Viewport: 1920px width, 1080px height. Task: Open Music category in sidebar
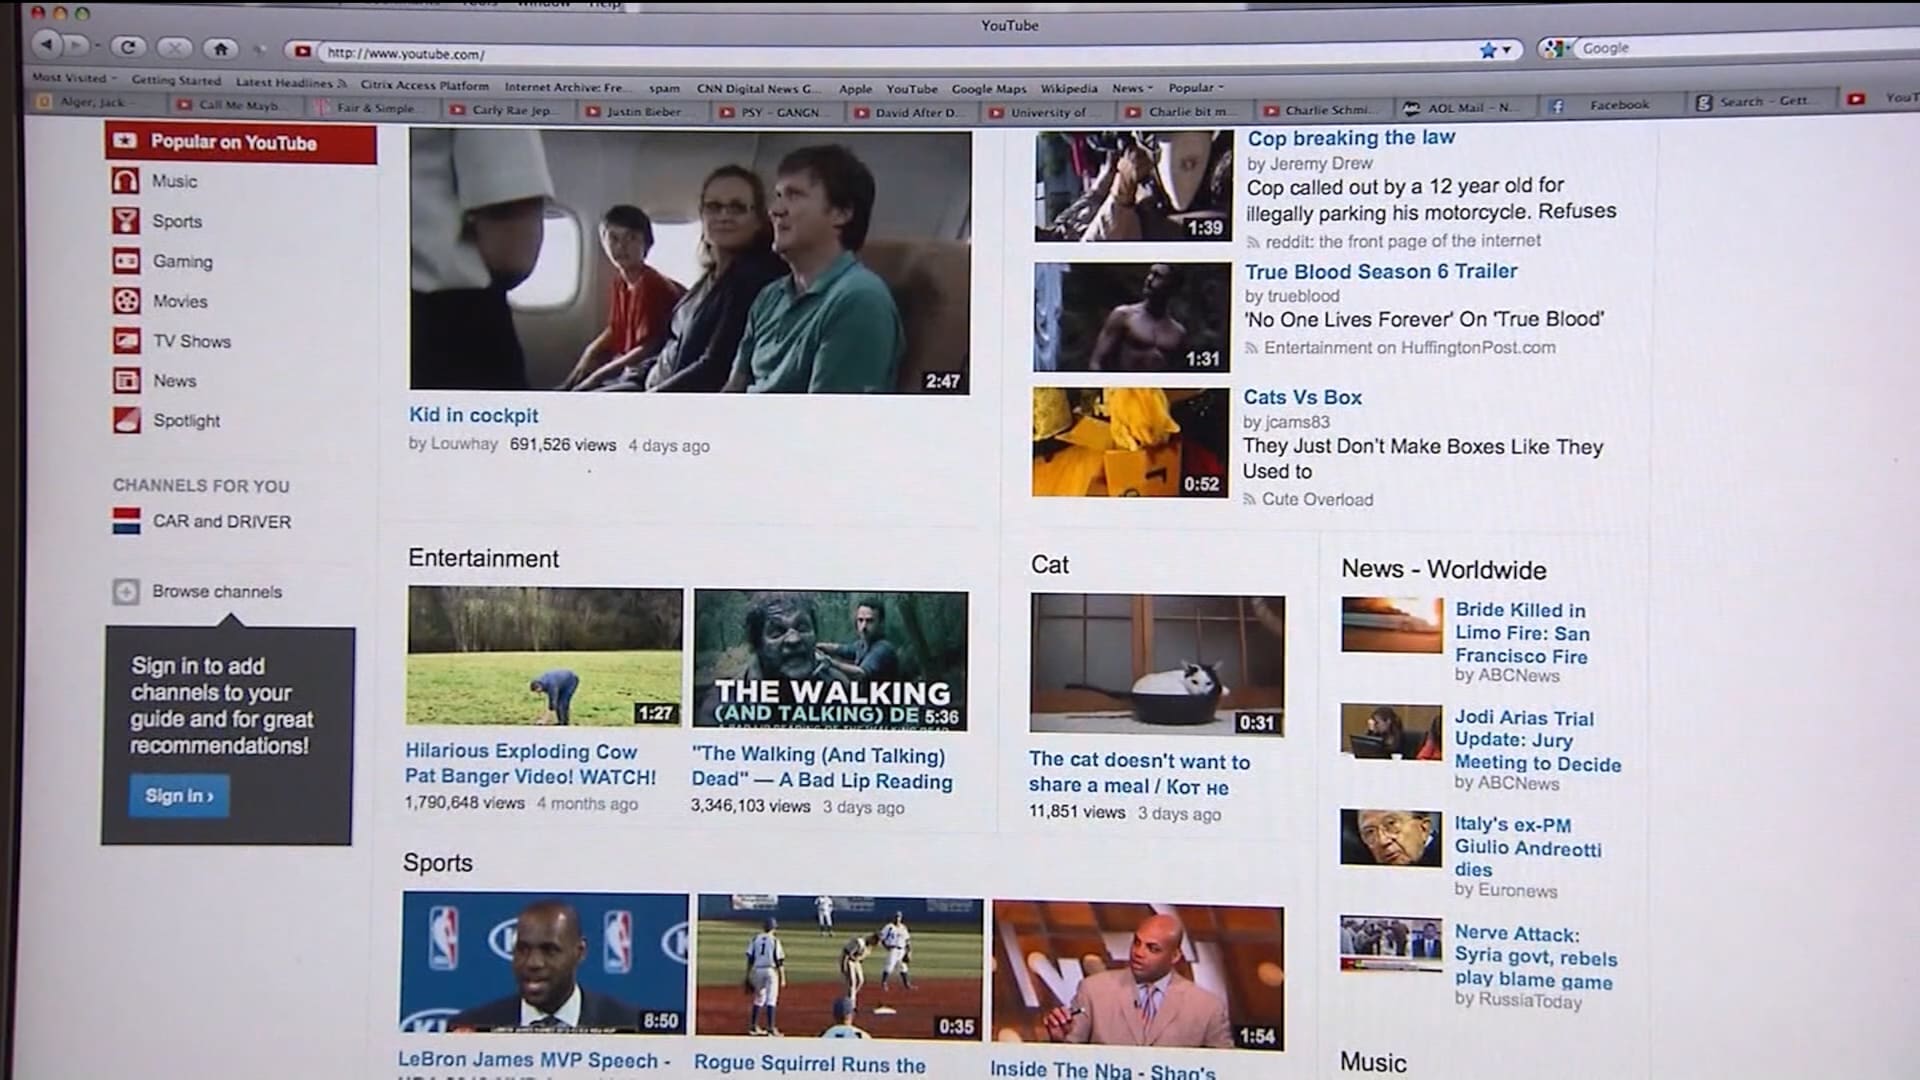174,181
